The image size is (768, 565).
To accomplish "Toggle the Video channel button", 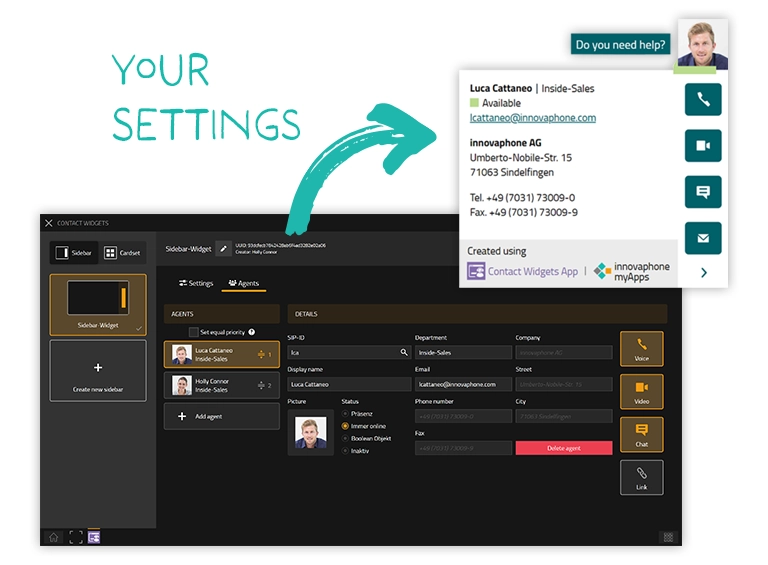I will click(x=642, y=392).
